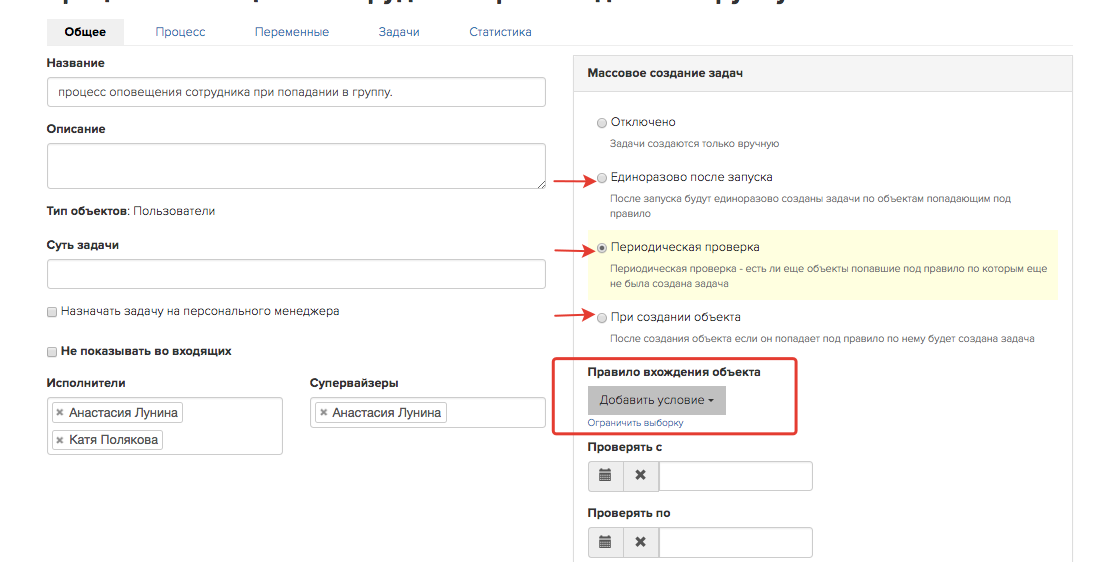1111x562 pixels.
Task: Clear the Проверять по date field
Action: pos(641,542)
